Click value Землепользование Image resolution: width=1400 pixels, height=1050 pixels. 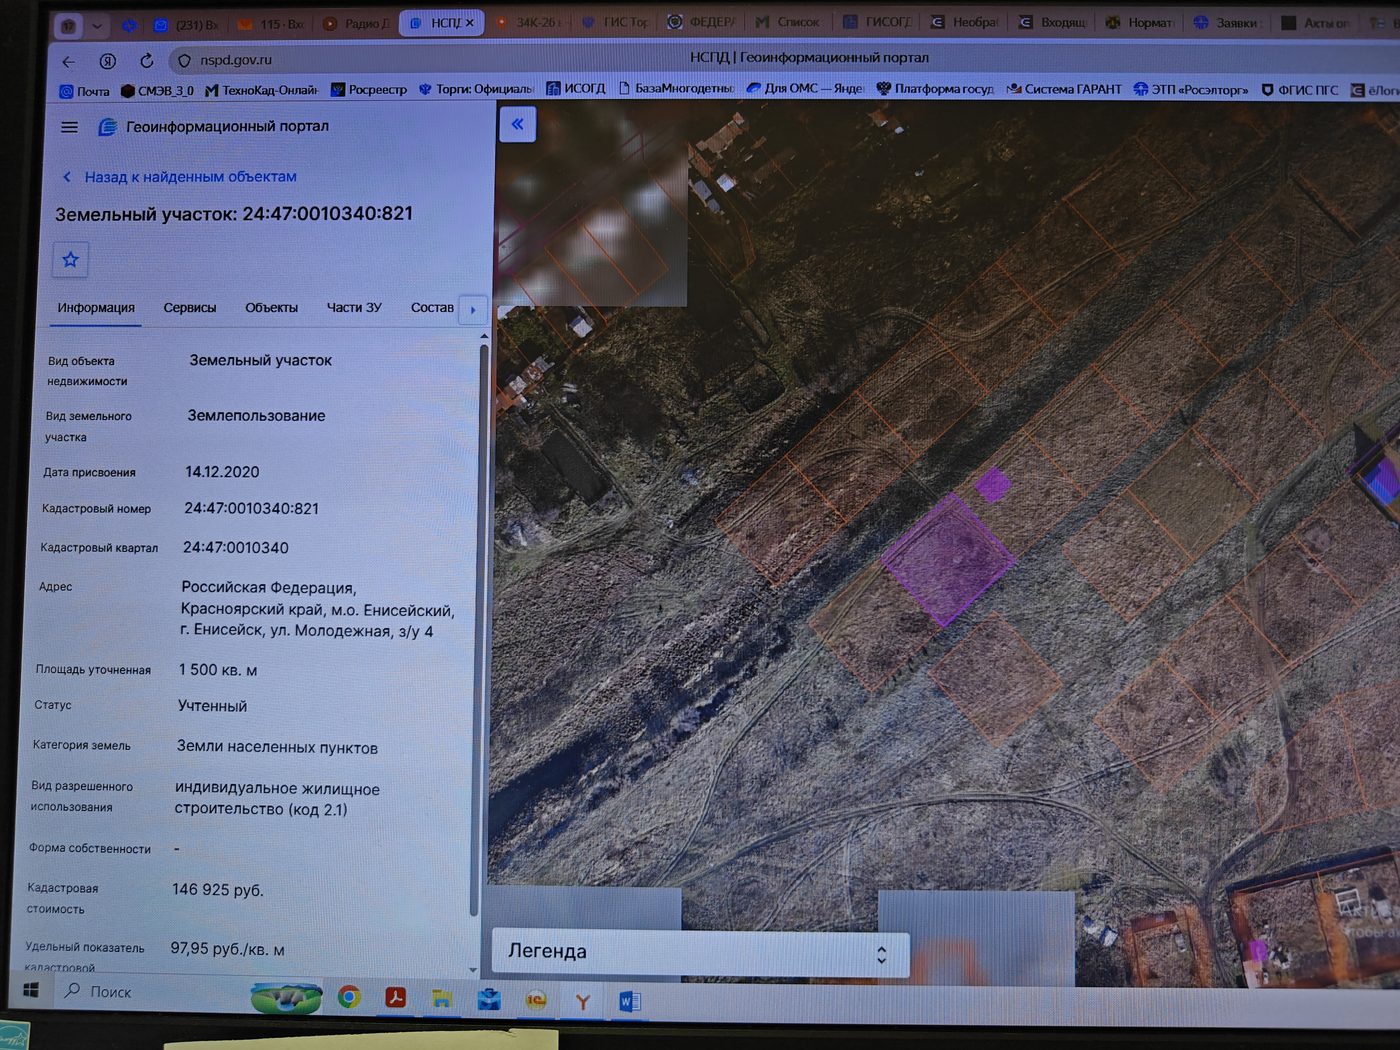pyautogui.click(x=257, y=416)
